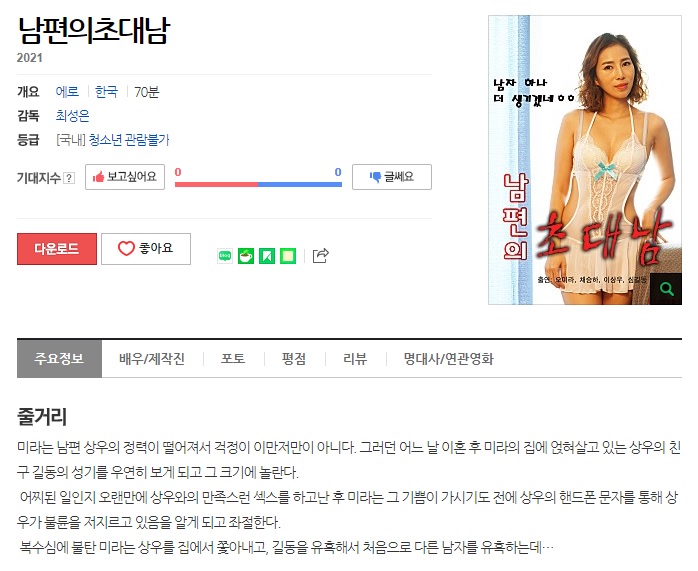
Task: Click the 보고싶어요 thumbs-up button
Action: pyautogui.click(x=125, y=177)
